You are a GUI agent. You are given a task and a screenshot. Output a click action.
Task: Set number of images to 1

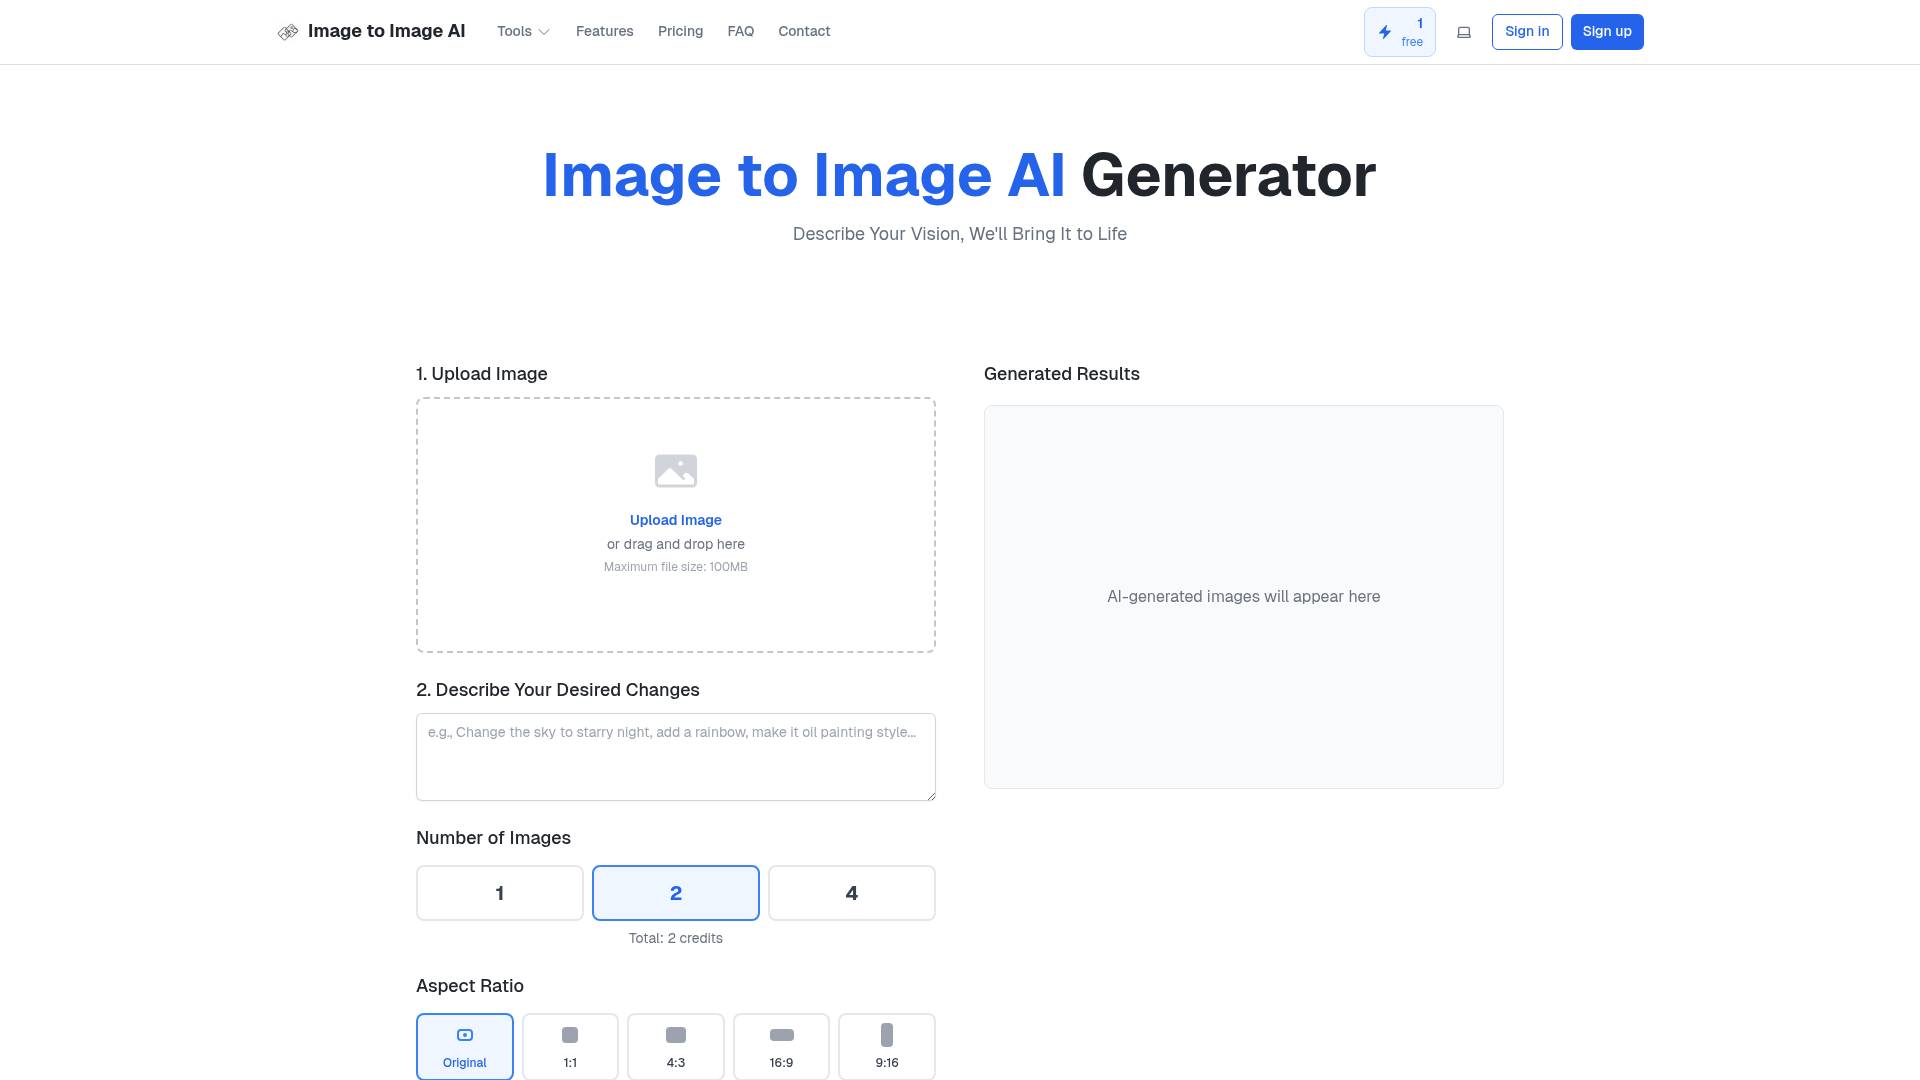(x=500, y=893)
